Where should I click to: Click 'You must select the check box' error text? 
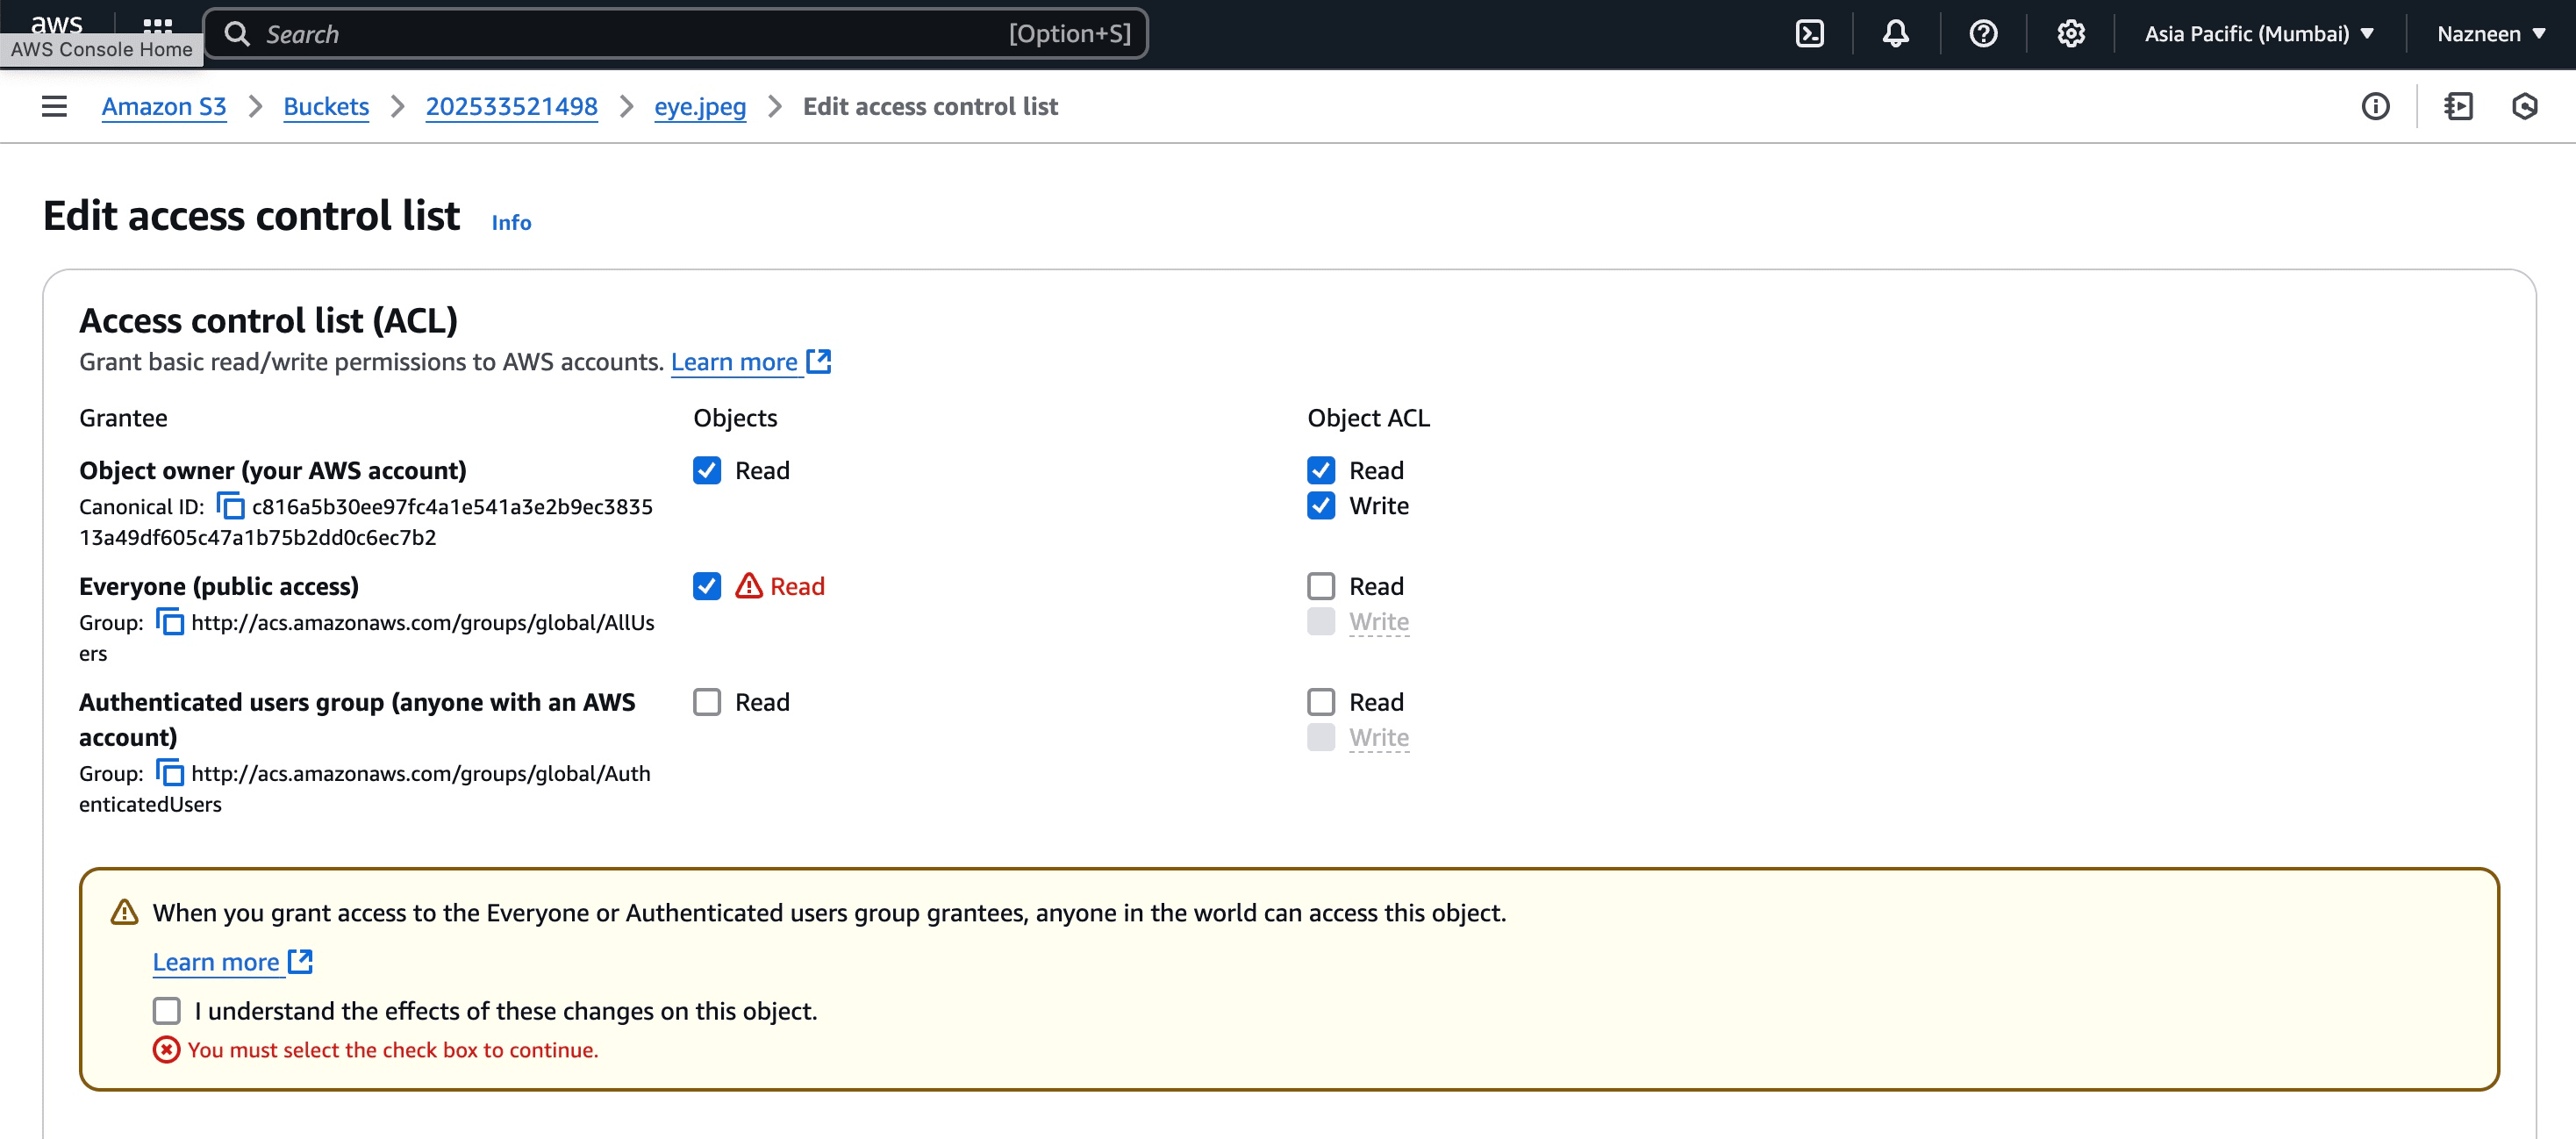[x=393, y=1049]
